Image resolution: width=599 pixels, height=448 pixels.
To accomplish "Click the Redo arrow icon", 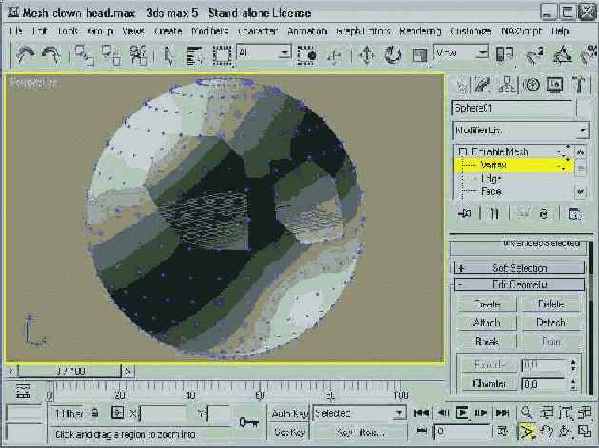I will (51, 55).
